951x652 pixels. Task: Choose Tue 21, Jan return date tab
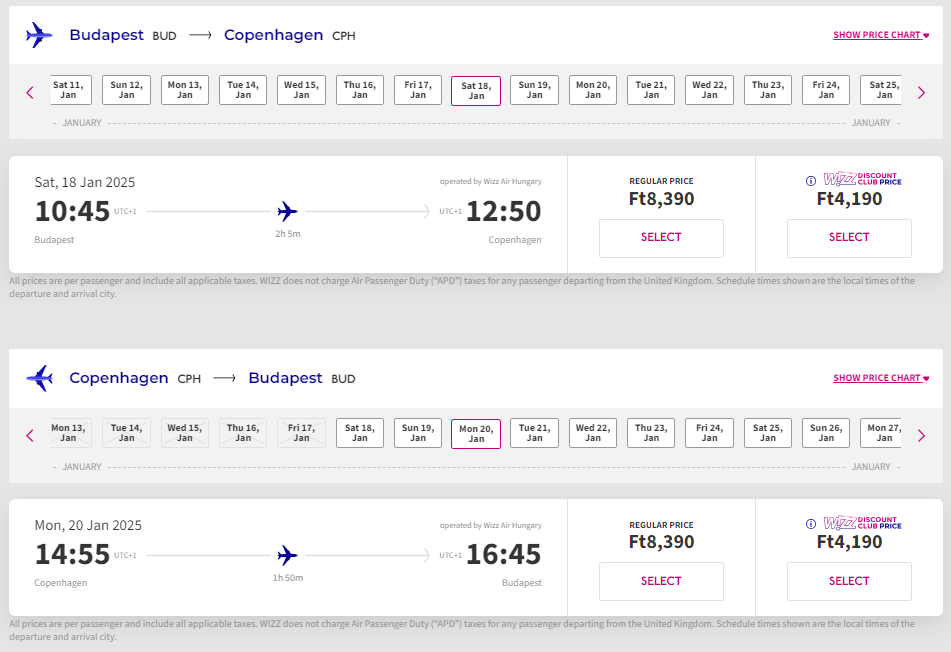tap(534, 433)
